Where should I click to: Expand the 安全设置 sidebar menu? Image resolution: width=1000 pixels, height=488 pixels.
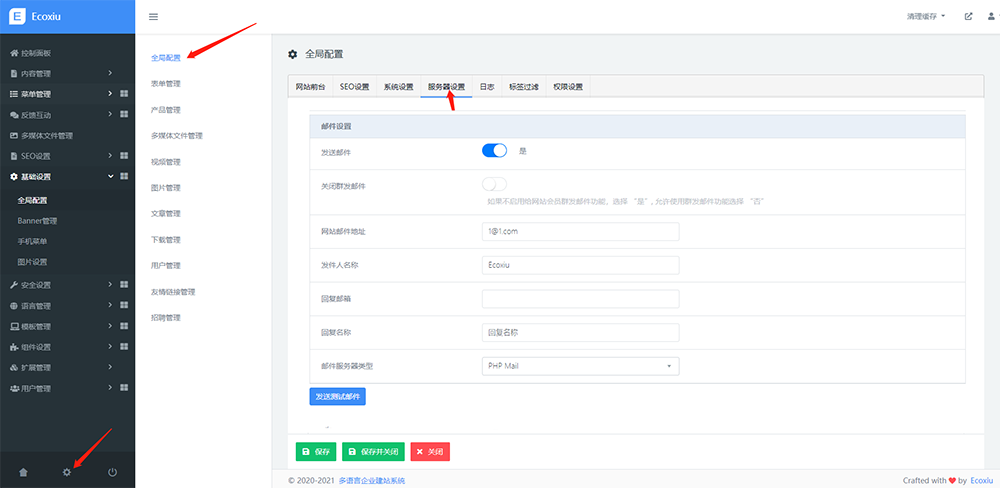coord(60,284)
